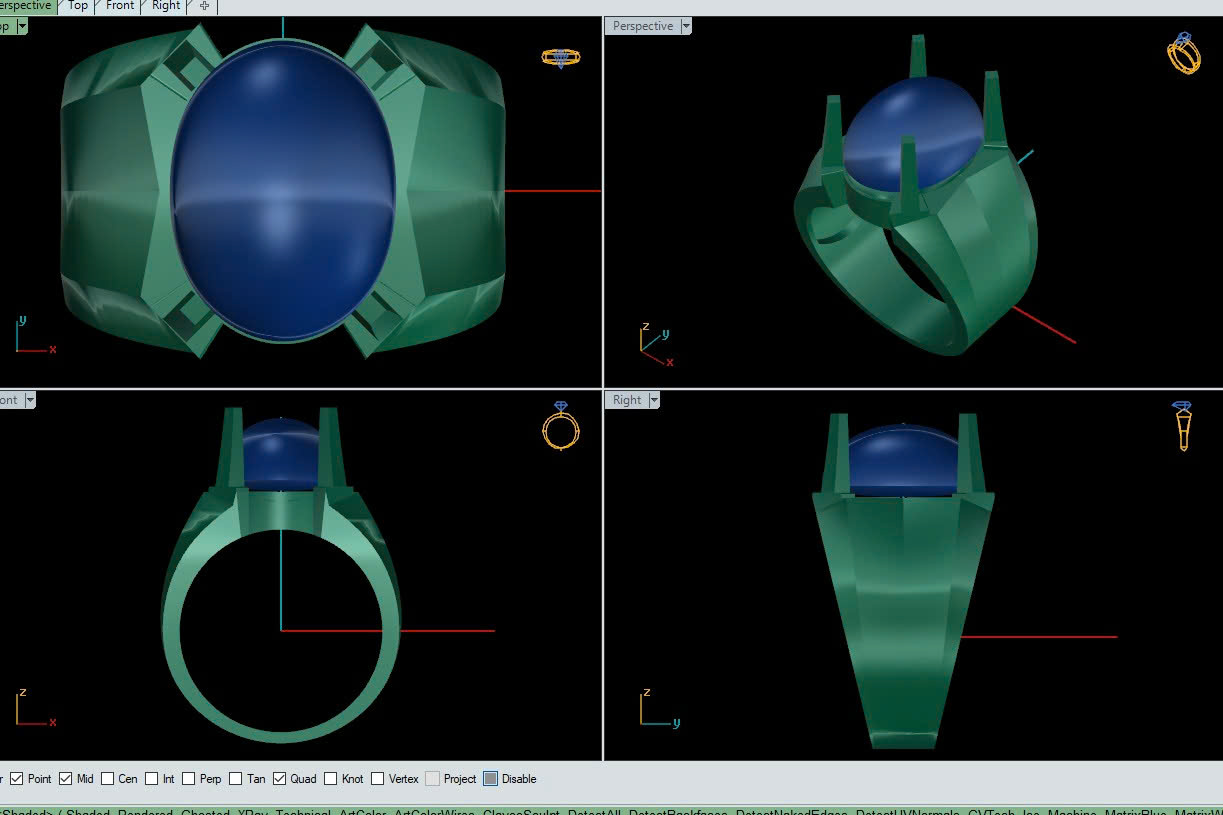This screenshot has height=815, width=1223.
Task: Click the front-view ring icon in Front viewport
Action: pos(560,426)
